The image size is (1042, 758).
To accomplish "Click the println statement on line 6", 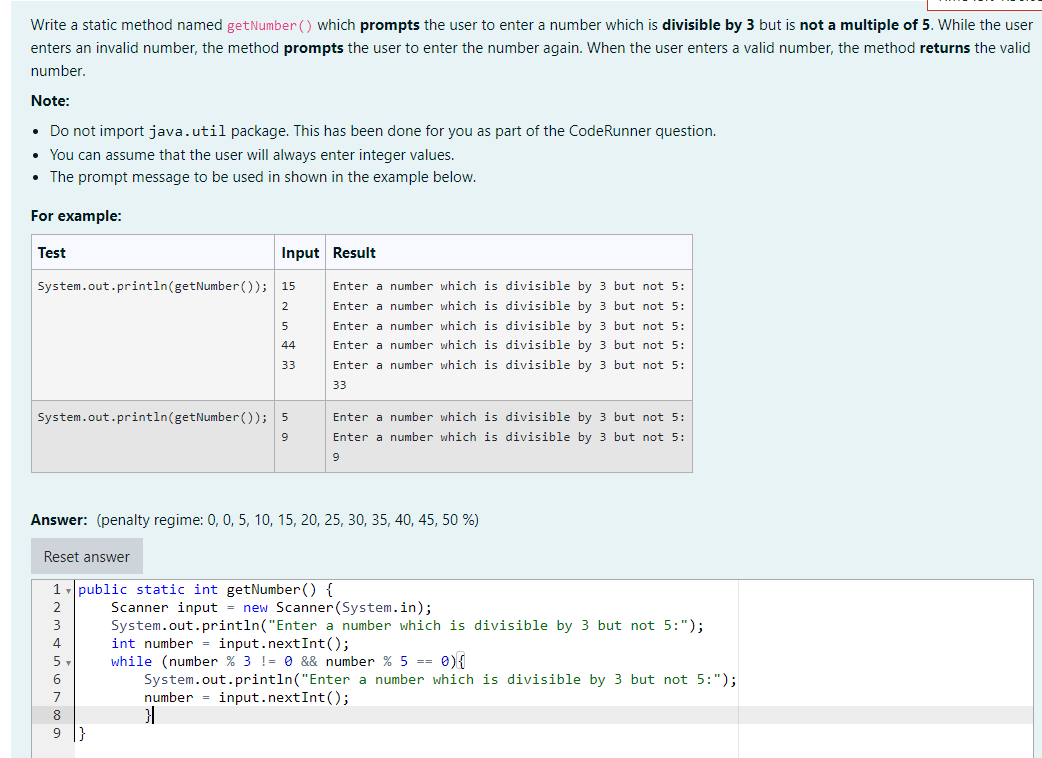I will 441,680.
